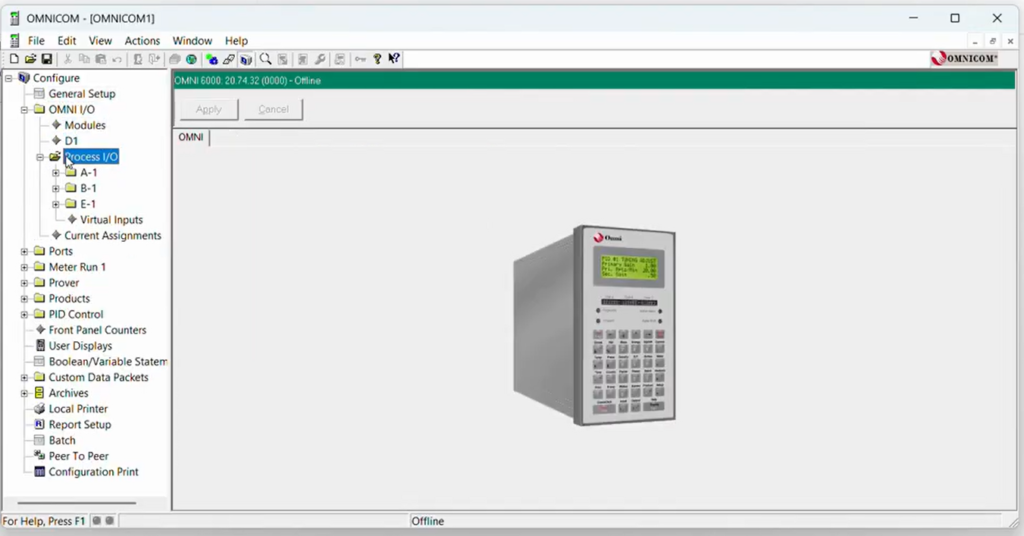
Task: Click the magnifying glass search icon
Action: click(266, 59)
